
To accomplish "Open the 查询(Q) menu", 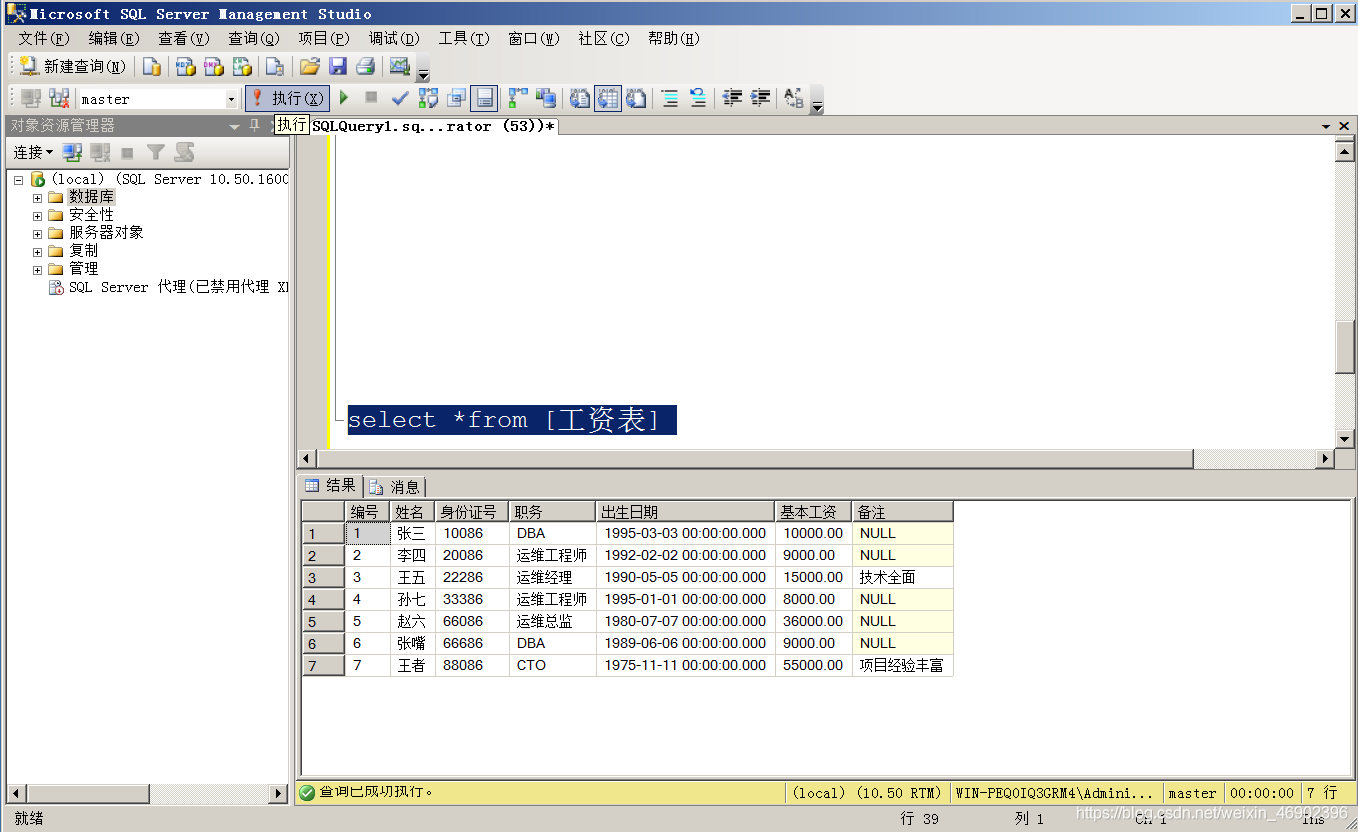I will click(x=254, y=38).
